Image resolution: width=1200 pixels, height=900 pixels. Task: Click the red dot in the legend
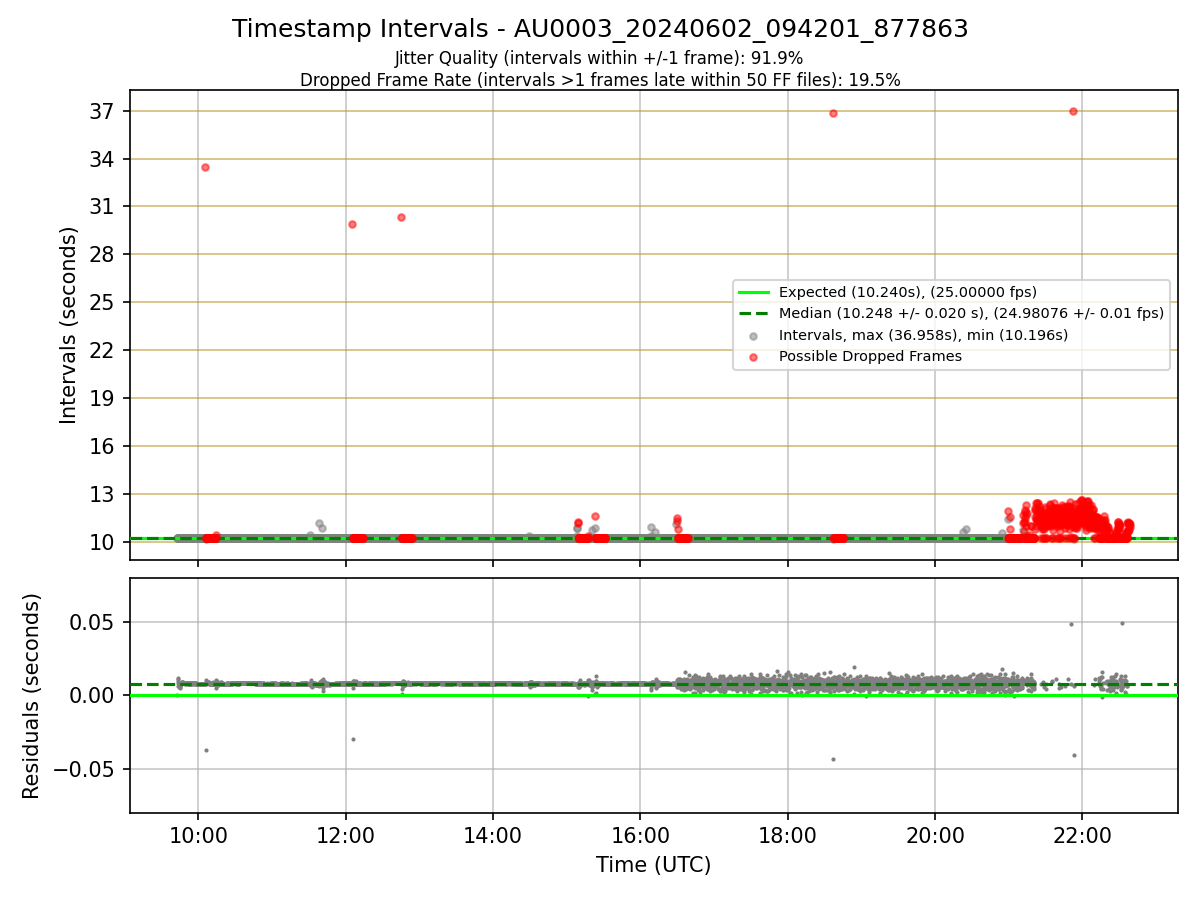pyautogui.click(x=754, y=357)
